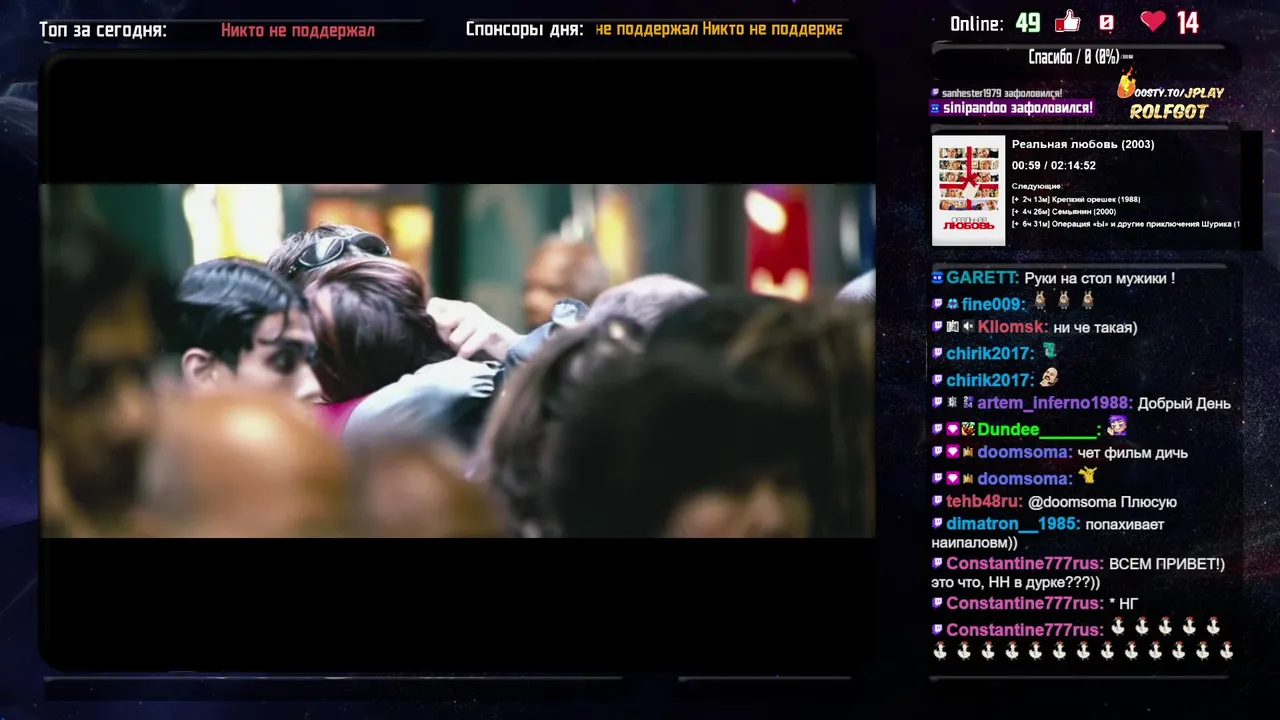Open the Реальная любовь movie poster
Viewport: 1280px width, 720px height.
click(968, 190)
